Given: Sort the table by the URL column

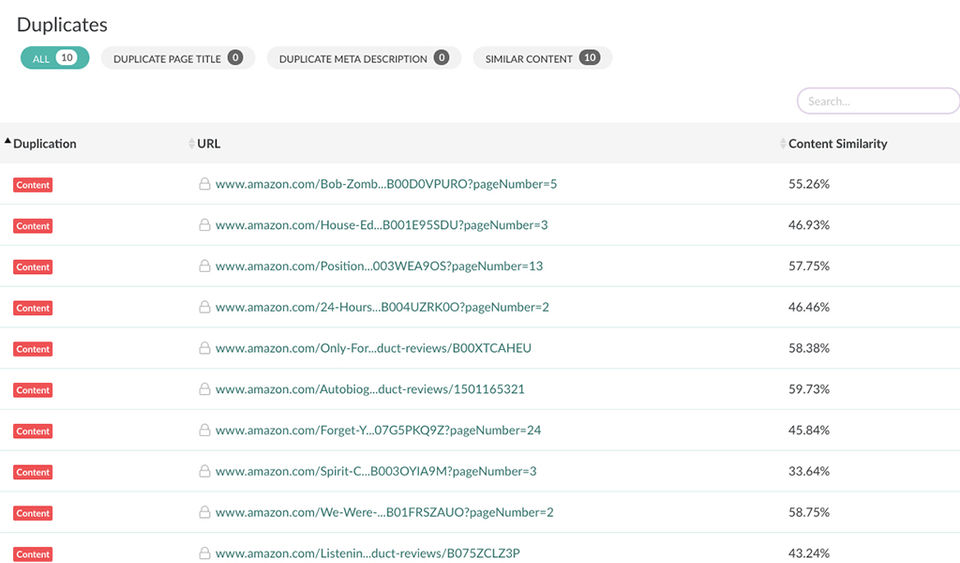Looking at the screenshot, I should pyautogui.click(x=208, y=144).
